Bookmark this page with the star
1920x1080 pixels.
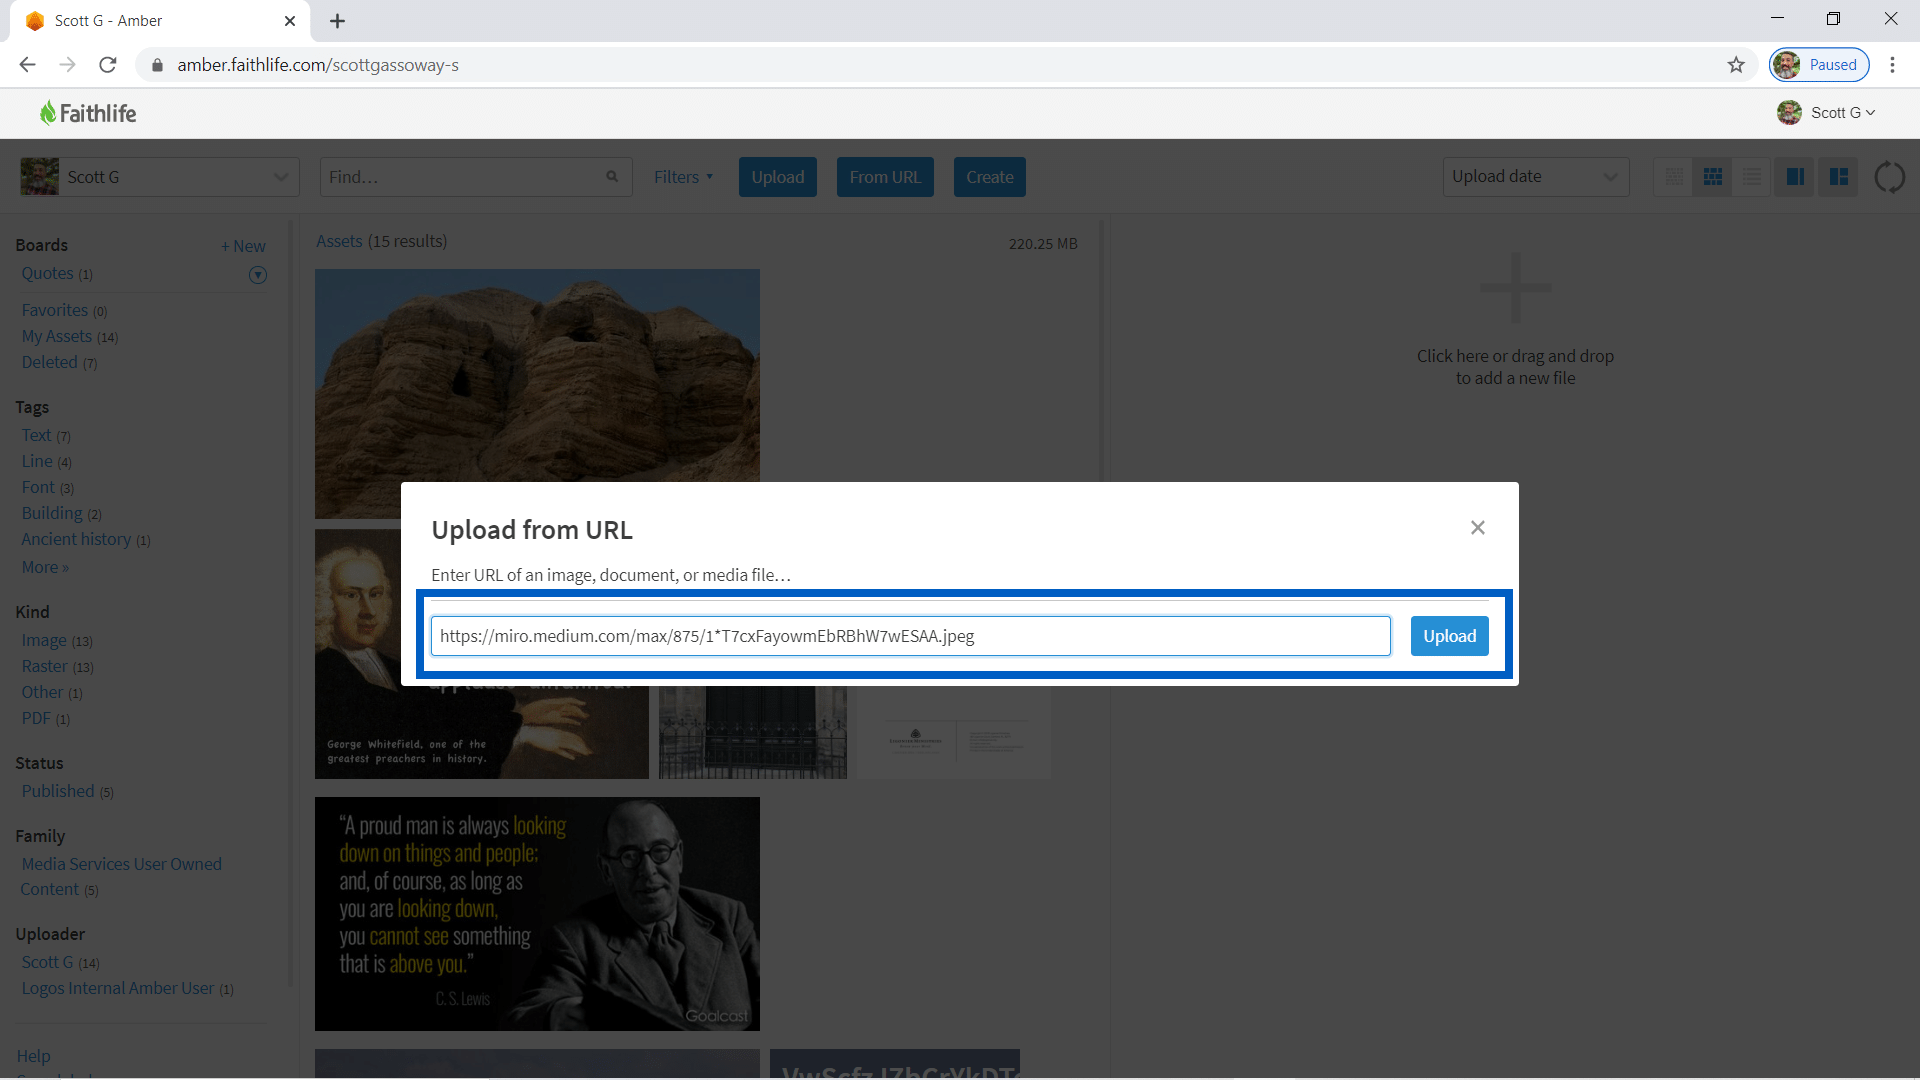(x=1736, y=65)
